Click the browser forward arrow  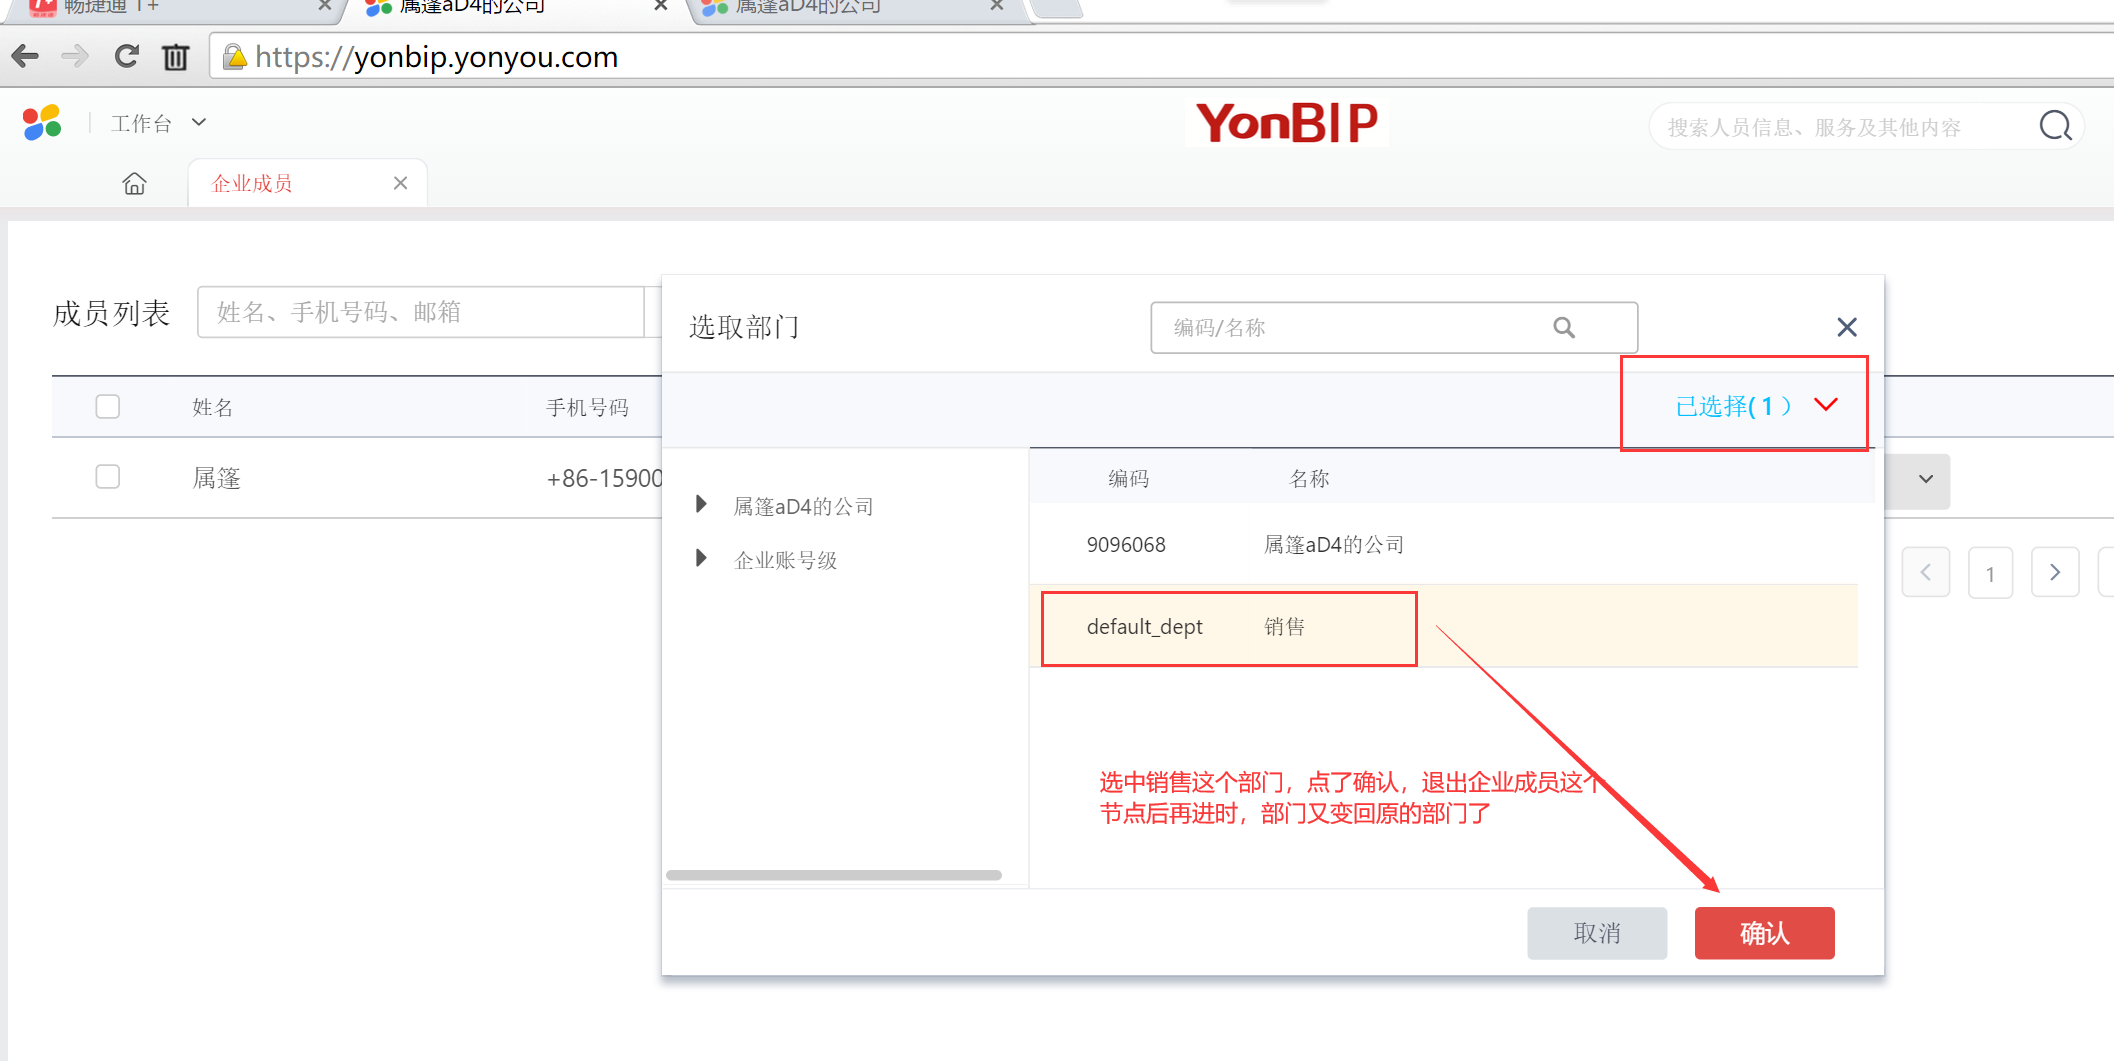pyautogui.click(x=75, y=56)
